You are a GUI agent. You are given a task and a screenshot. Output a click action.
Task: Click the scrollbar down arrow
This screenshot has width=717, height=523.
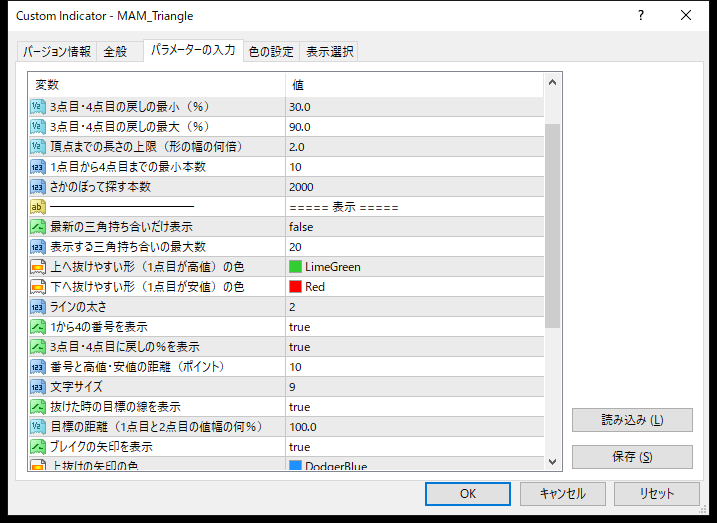tap(552, 462)
